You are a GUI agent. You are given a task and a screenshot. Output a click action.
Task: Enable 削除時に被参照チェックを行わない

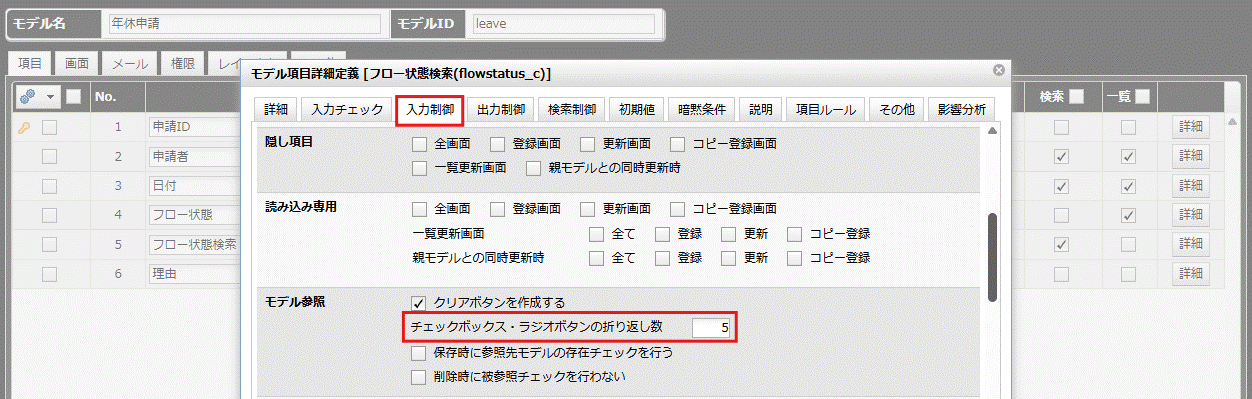pos(419,377)
